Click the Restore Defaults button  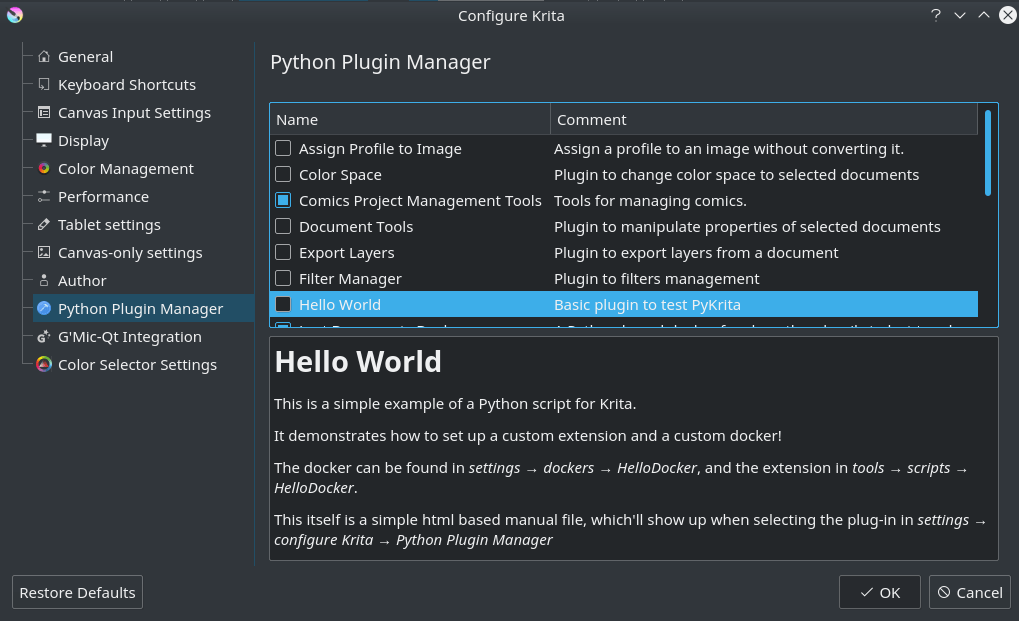point(77,592)
